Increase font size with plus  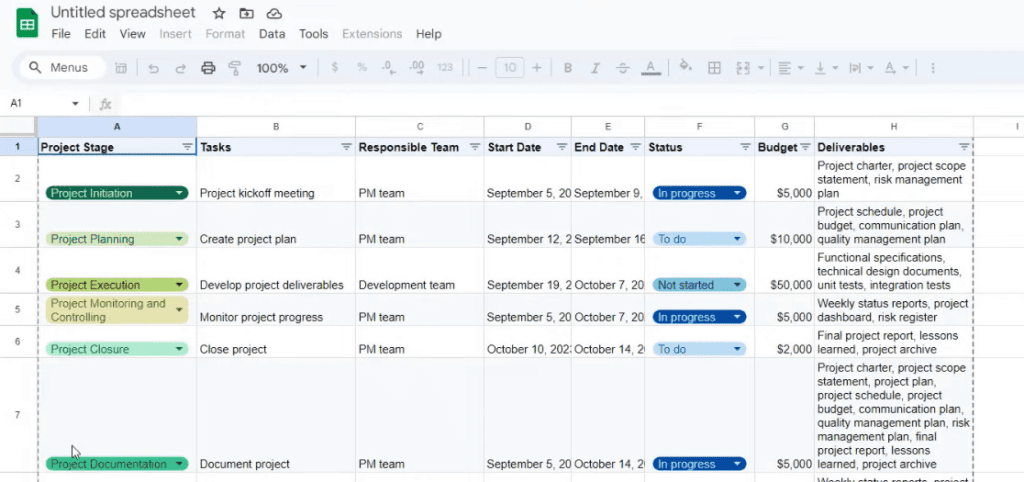click(537, 67)
